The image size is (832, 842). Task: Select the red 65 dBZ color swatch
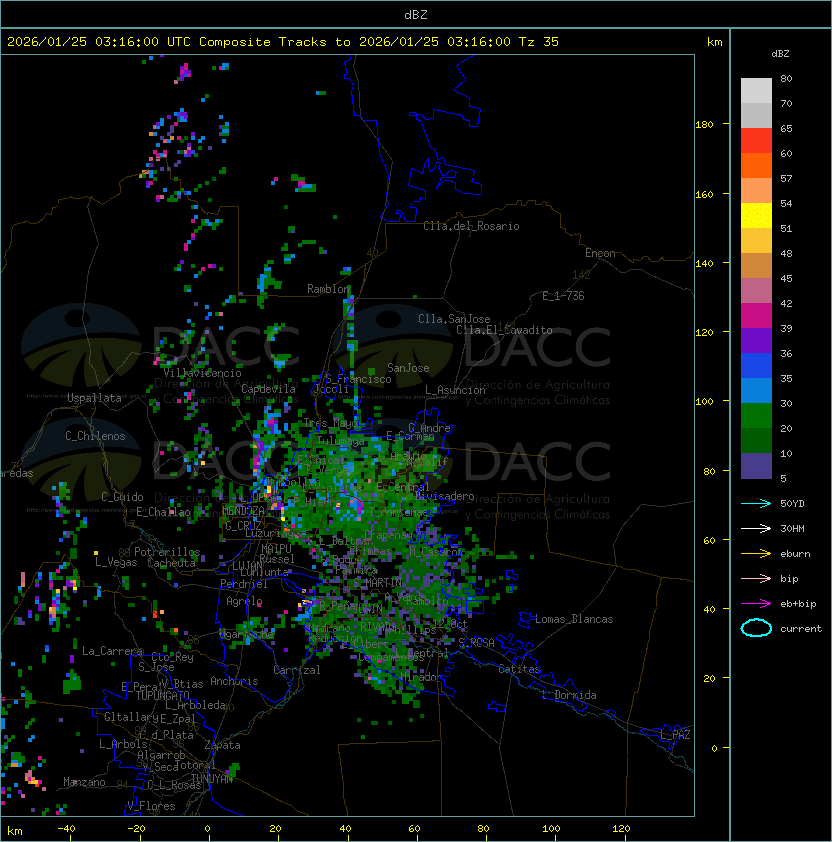pos(756,141)
